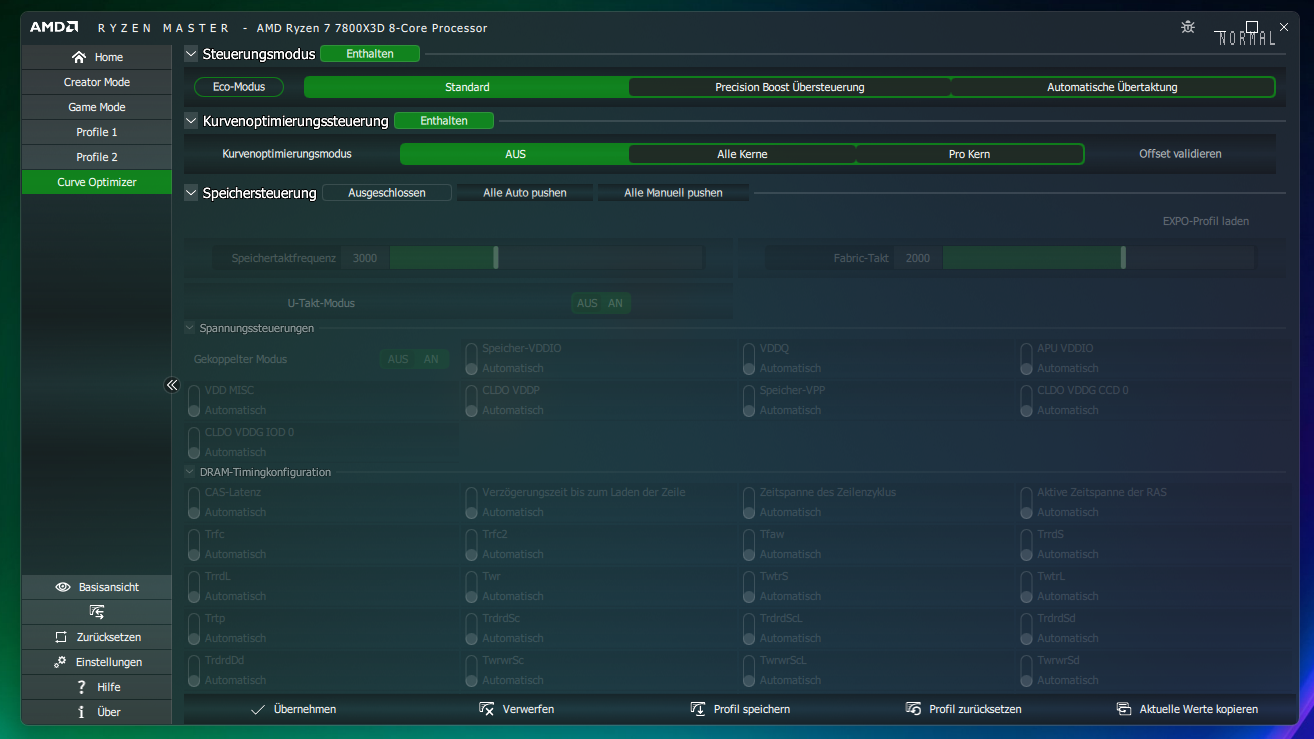Select Standard control mode
Image resolution: width=1314 pixels, height=739 pixels.
tap(467, 87)
